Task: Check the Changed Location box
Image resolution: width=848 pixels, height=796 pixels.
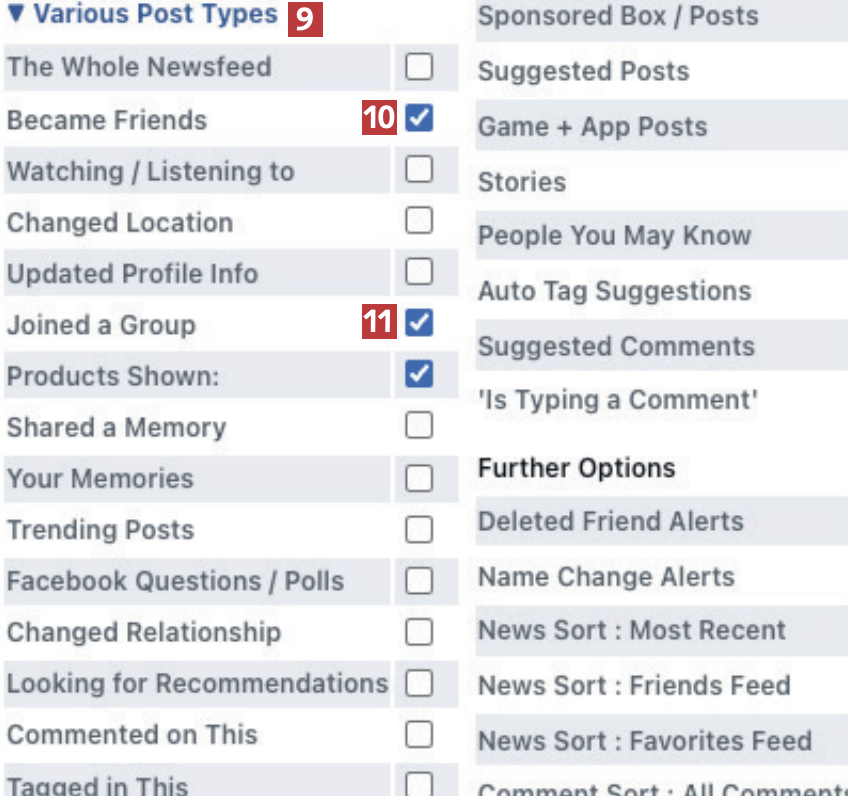Action: click(419, 221)
